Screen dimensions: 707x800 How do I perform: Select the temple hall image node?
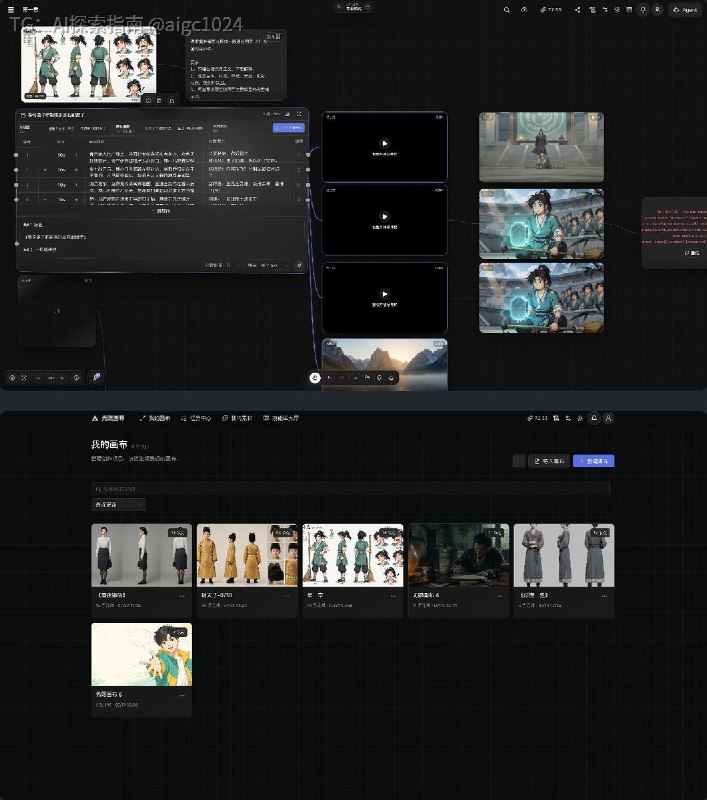pos(541,147)
